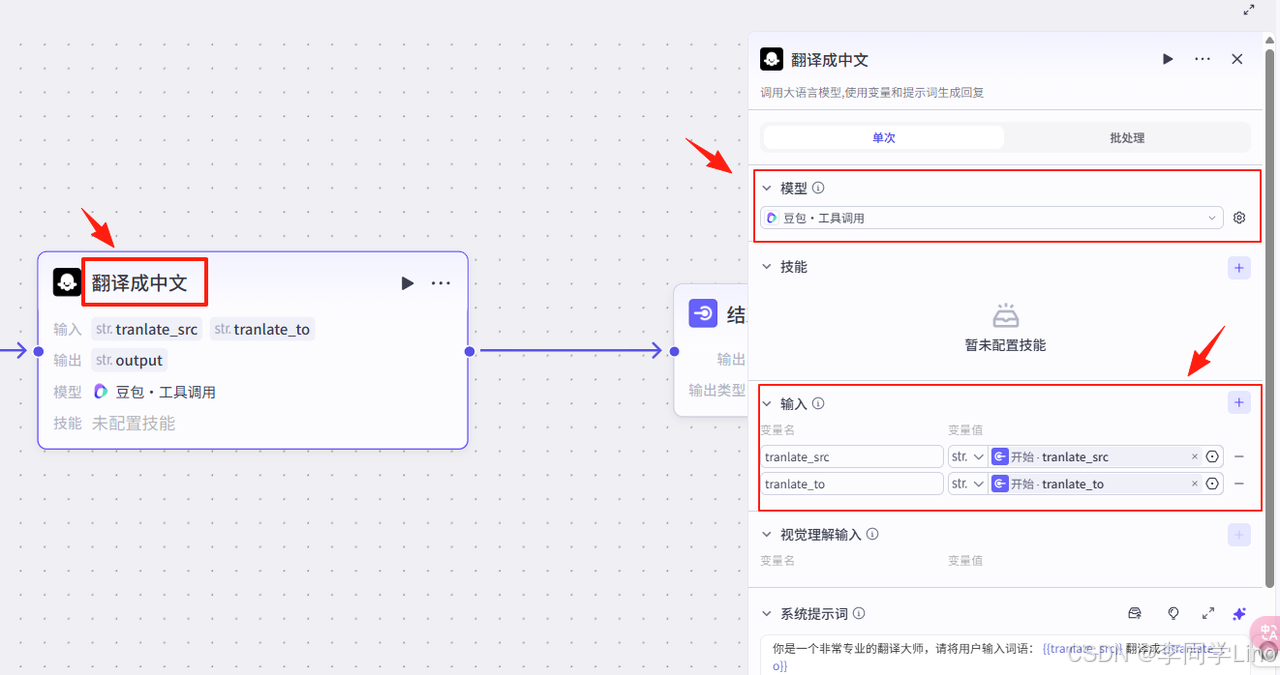Select the 翻译成中文 node title on canvas

139,283
